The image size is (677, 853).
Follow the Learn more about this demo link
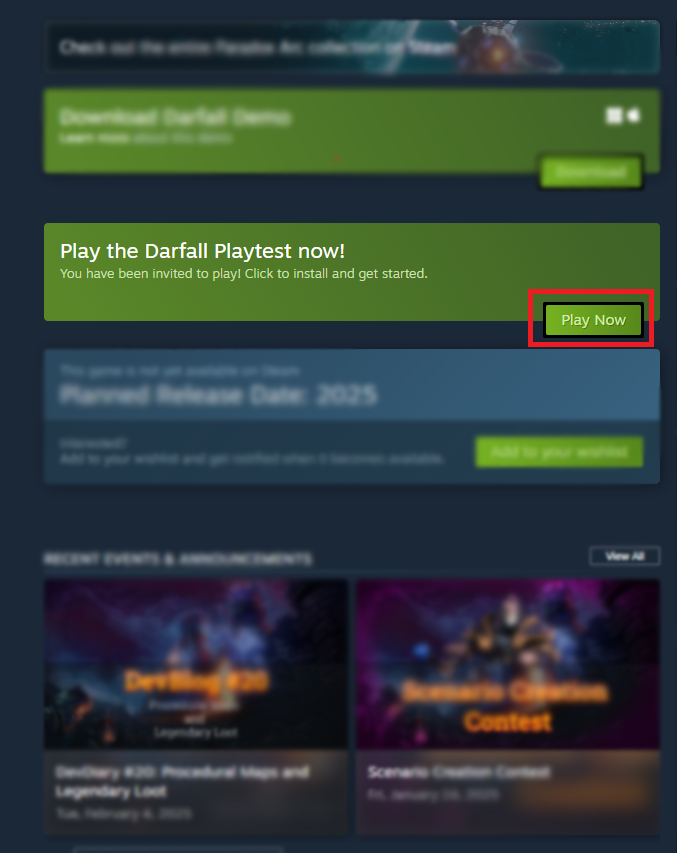pos(146,138)
